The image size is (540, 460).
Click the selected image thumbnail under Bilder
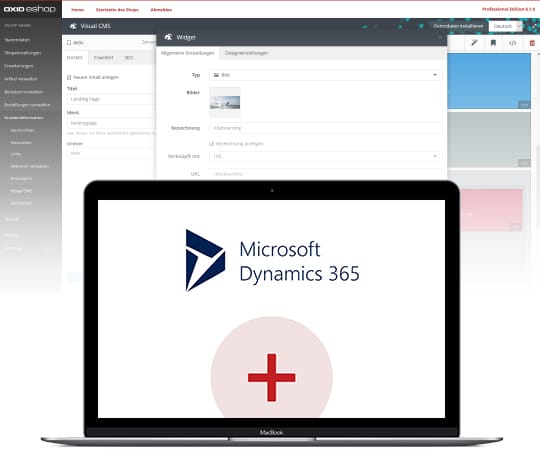point(225,102)
